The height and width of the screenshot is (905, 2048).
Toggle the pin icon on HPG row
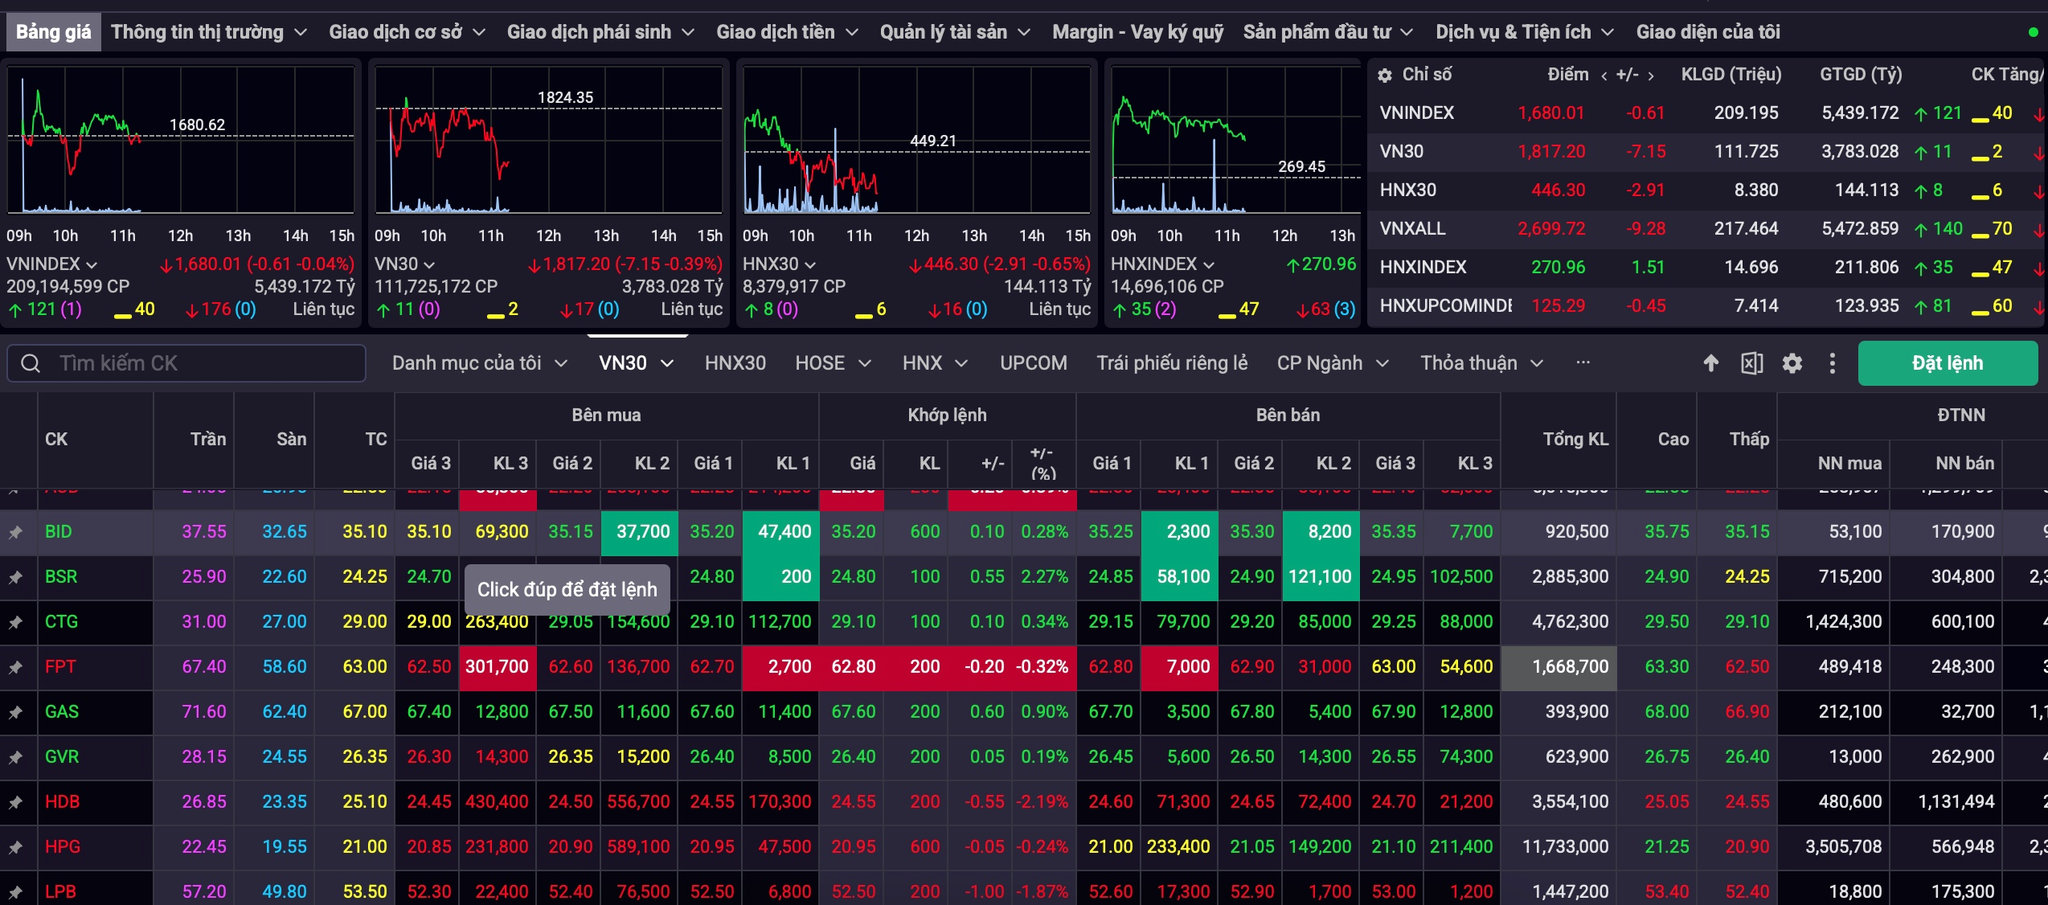[x=16, y=848]
